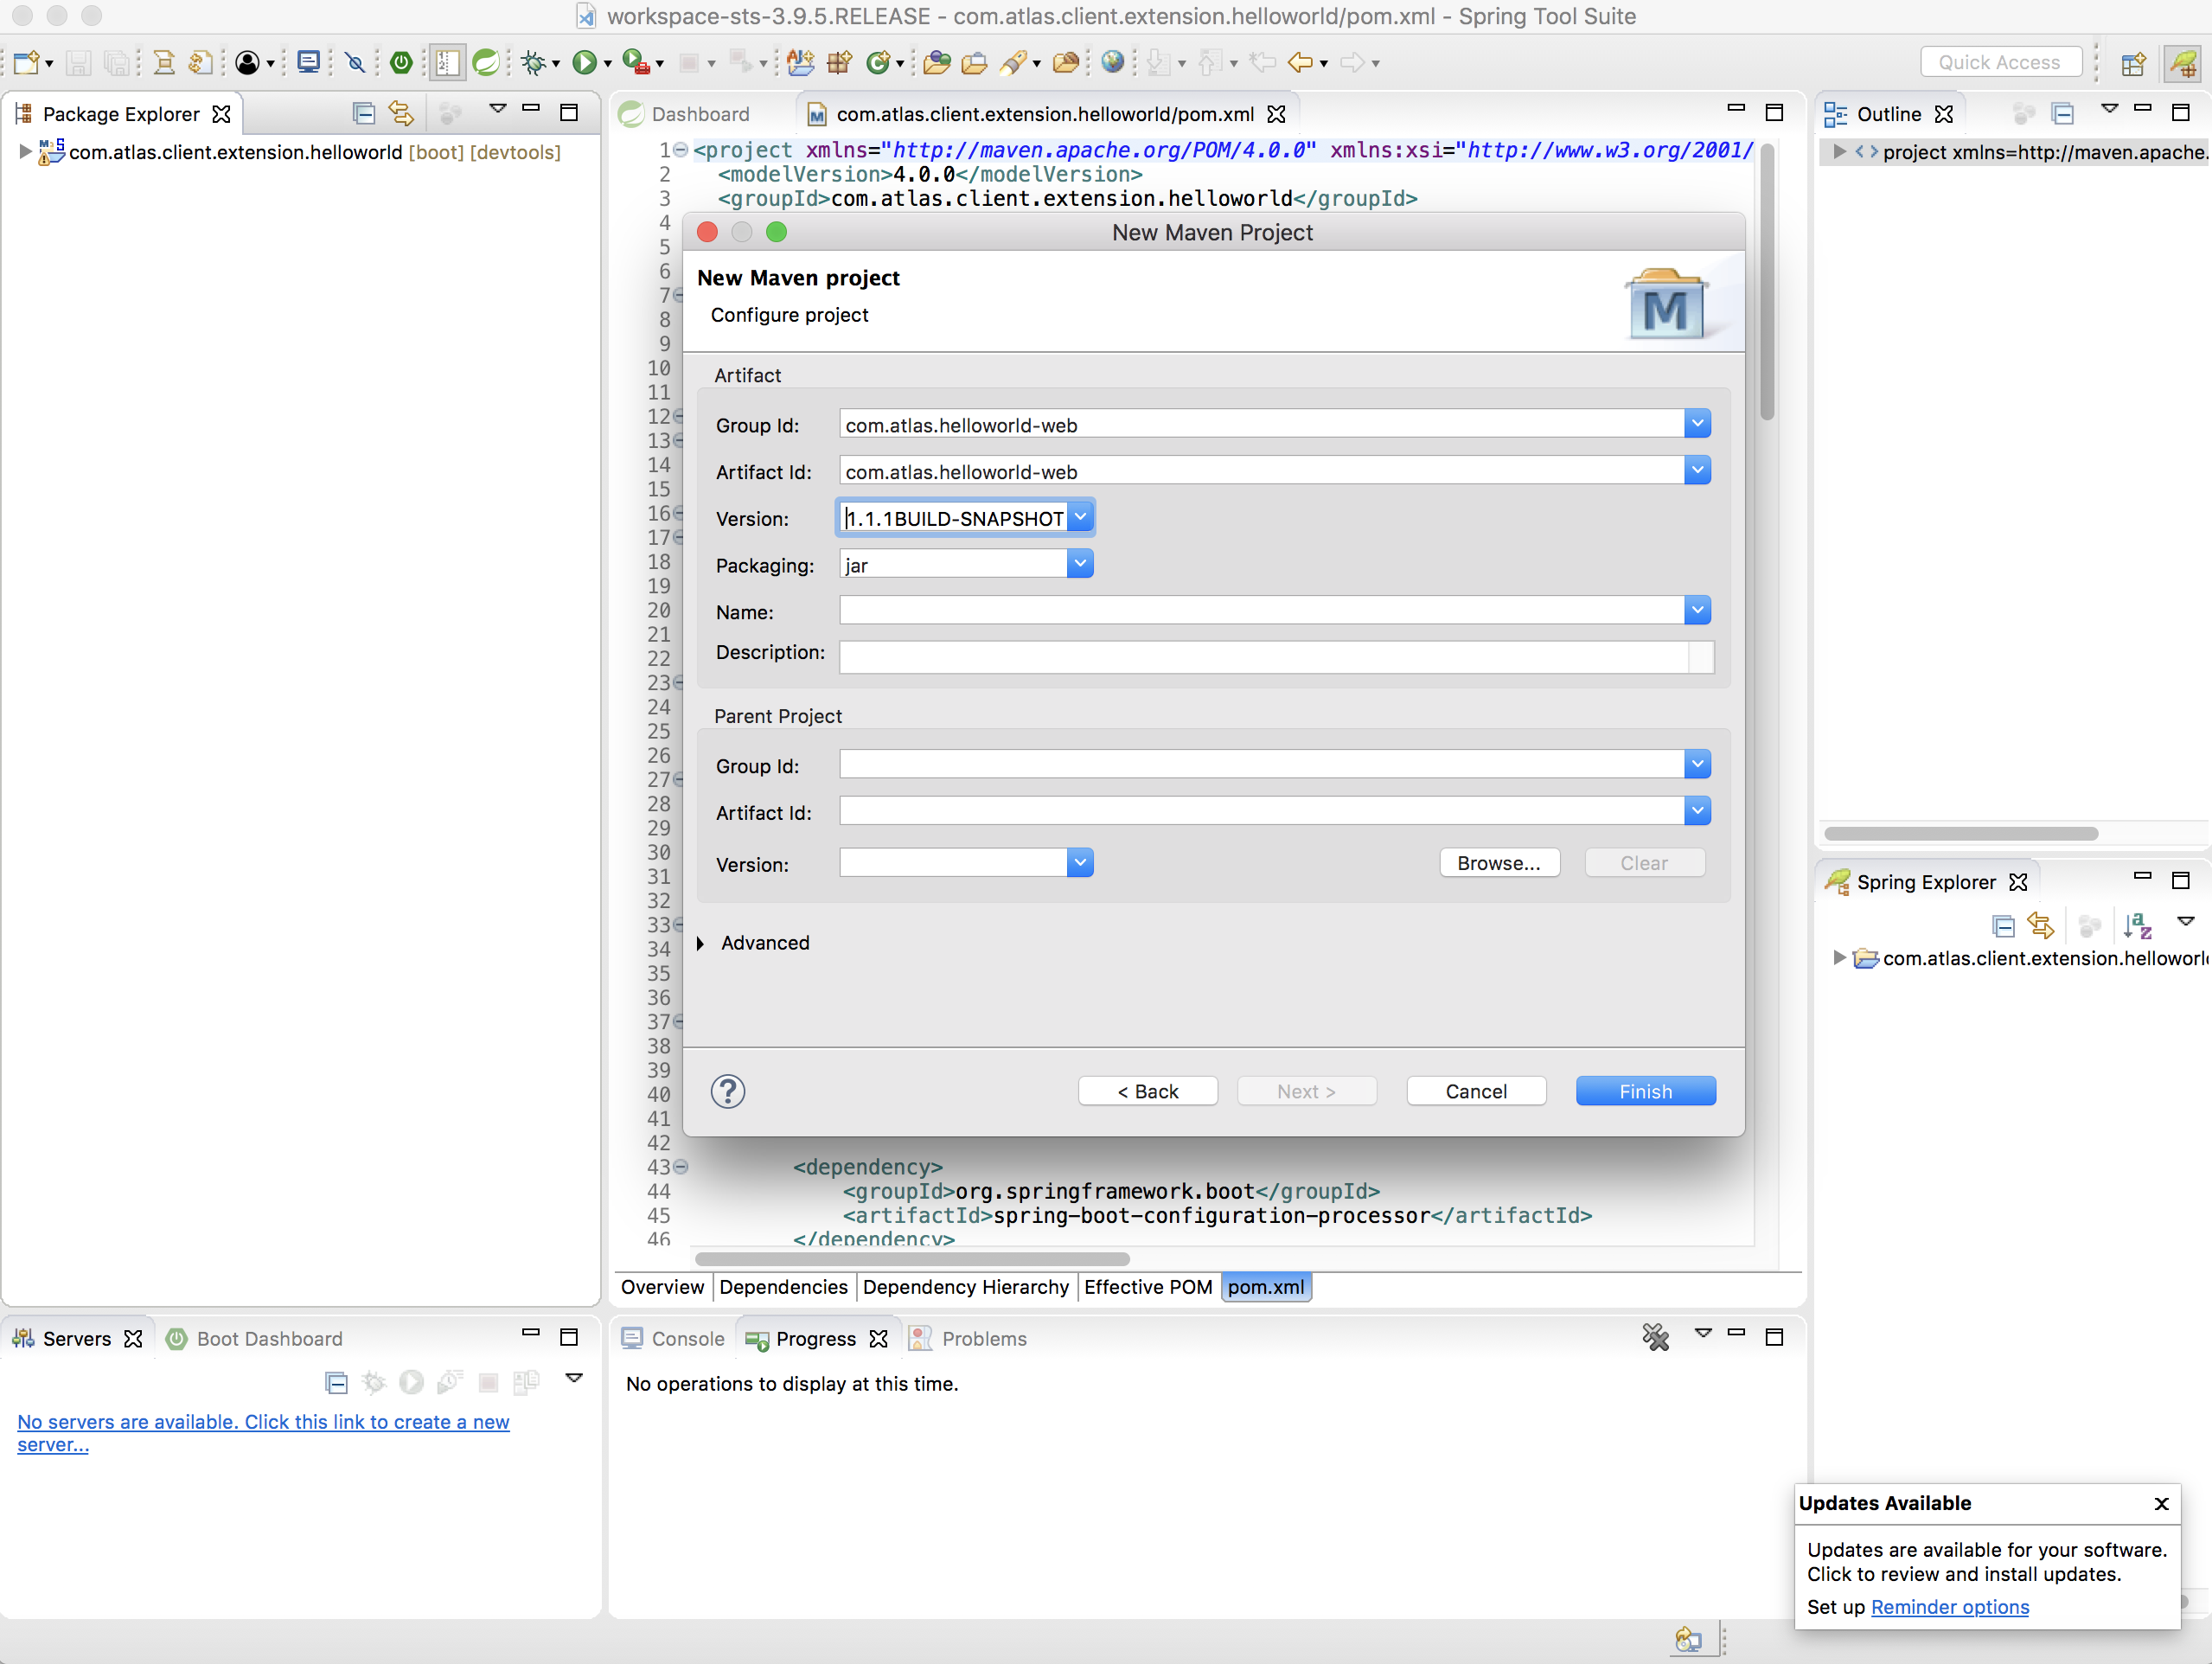Viewport: 2212px width, 1664px height.
Task: Click the help question mark icon in dialog
Action: point(728,1091)
